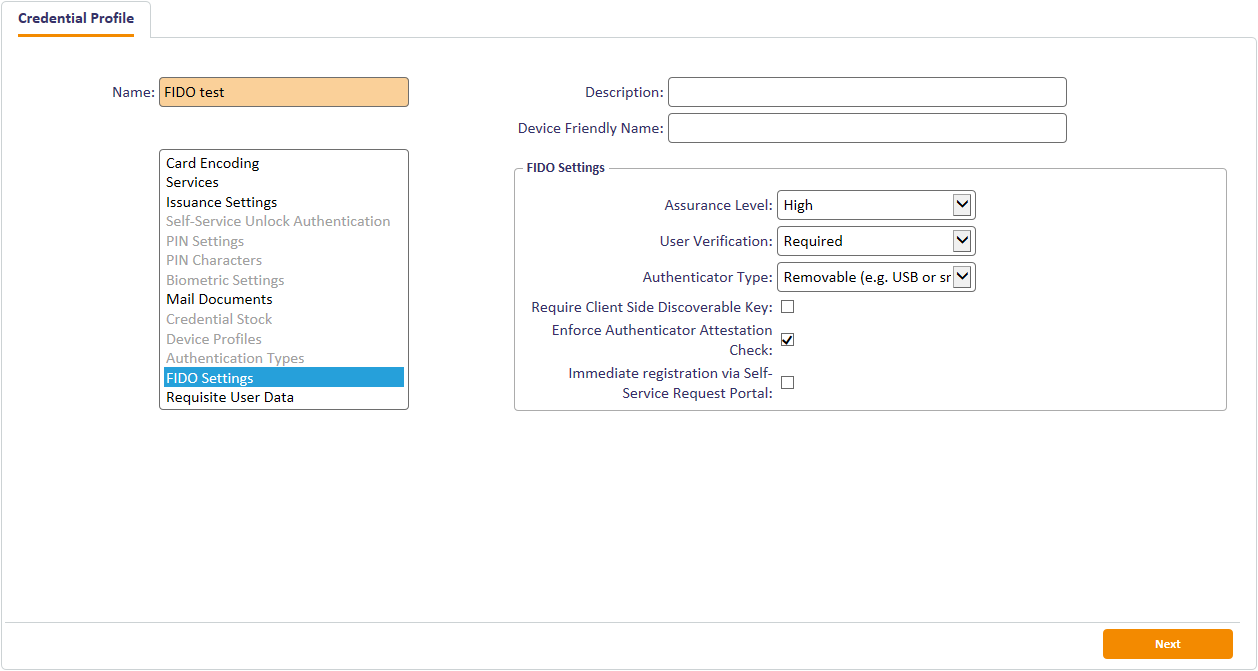Select Services in the settings list
The image size is (1258, 671).
tap(192, 182)
